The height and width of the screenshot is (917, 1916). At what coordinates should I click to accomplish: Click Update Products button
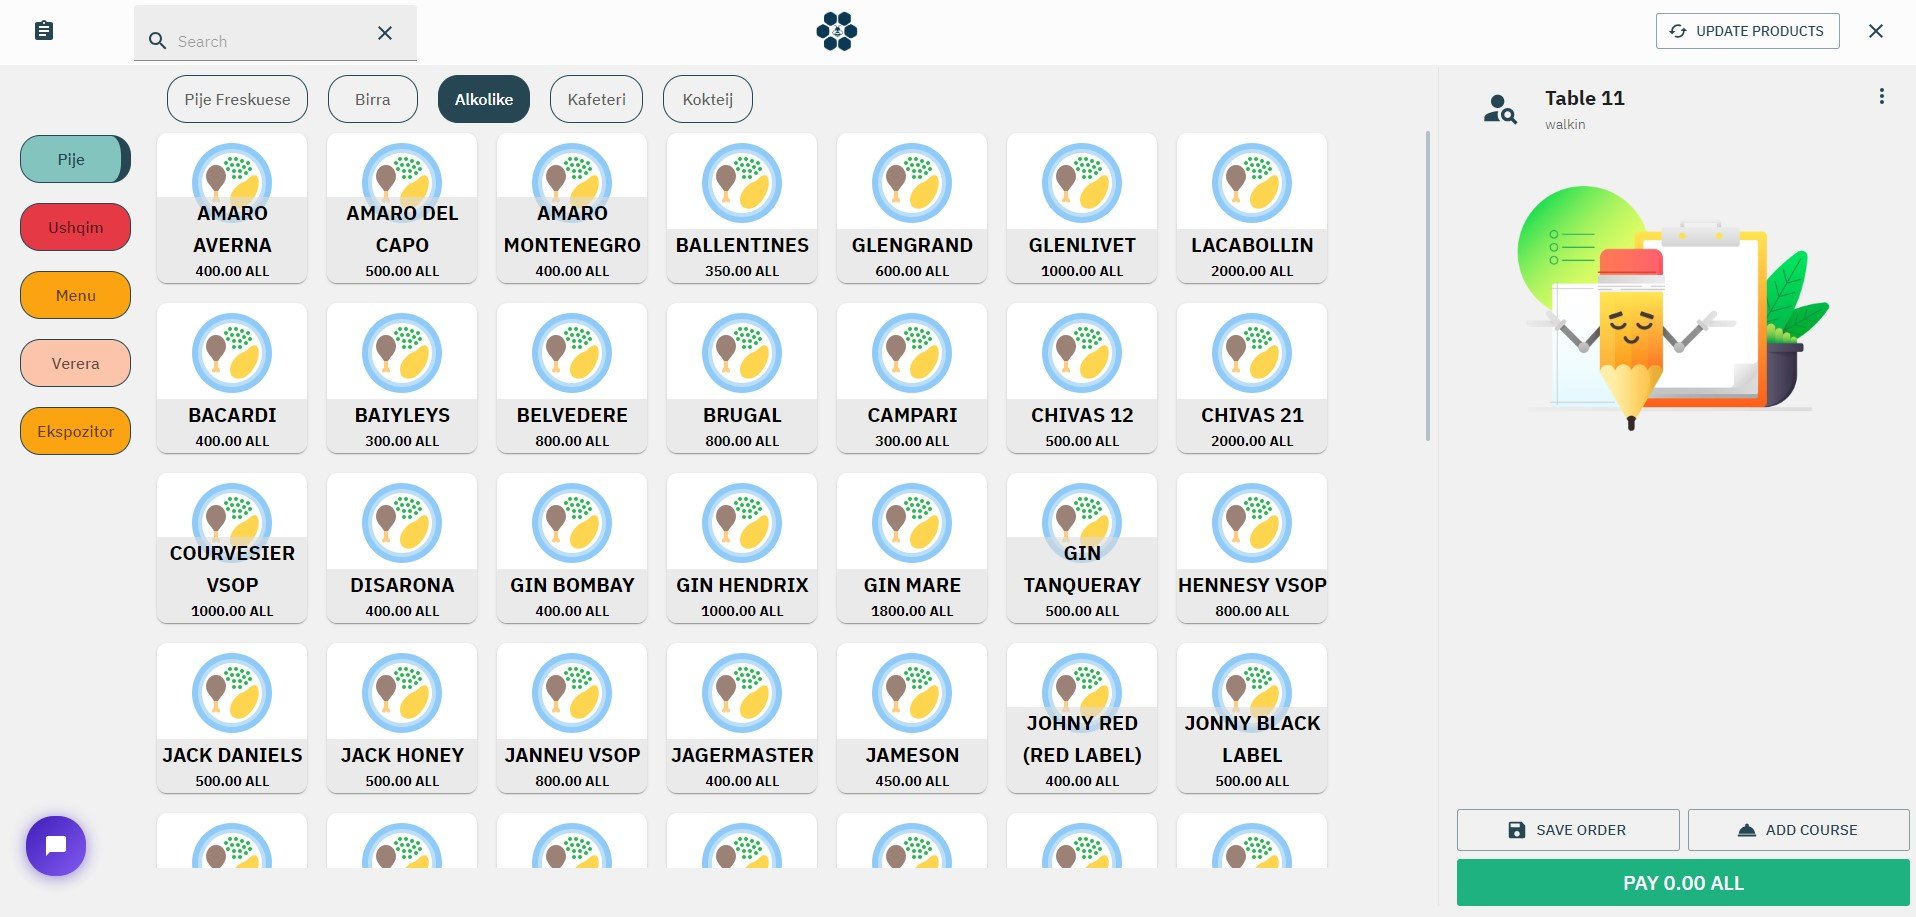point(1747,31)
